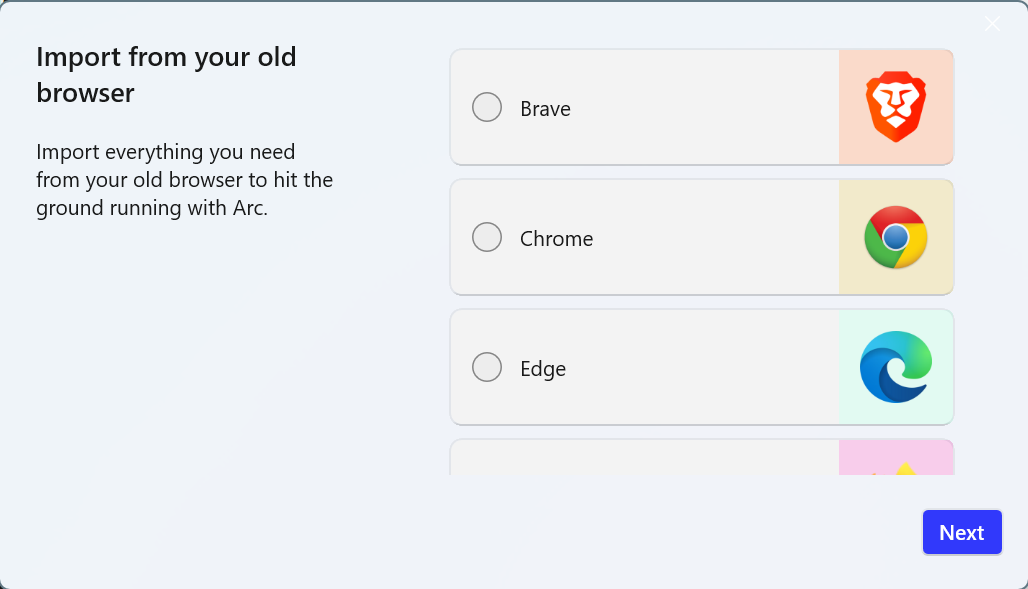Click the "Edge" text label
Viewport: 1028px width, 589px height.
point(543,369)
